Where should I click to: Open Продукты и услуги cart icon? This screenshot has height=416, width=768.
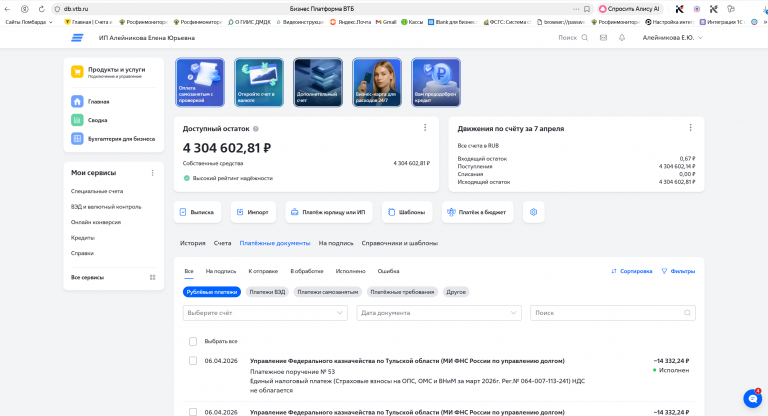click(77, 72)
